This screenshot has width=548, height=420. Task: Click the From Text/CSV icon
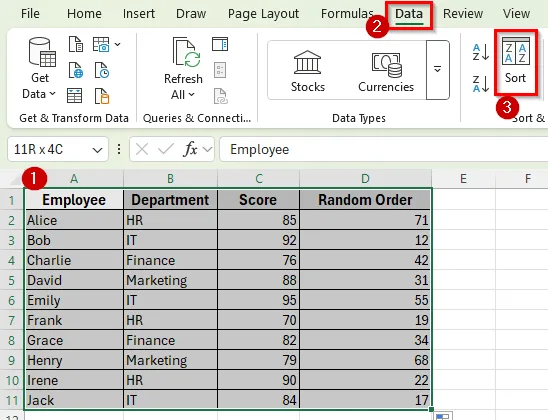pyautogui.click(x=76, y=44)
